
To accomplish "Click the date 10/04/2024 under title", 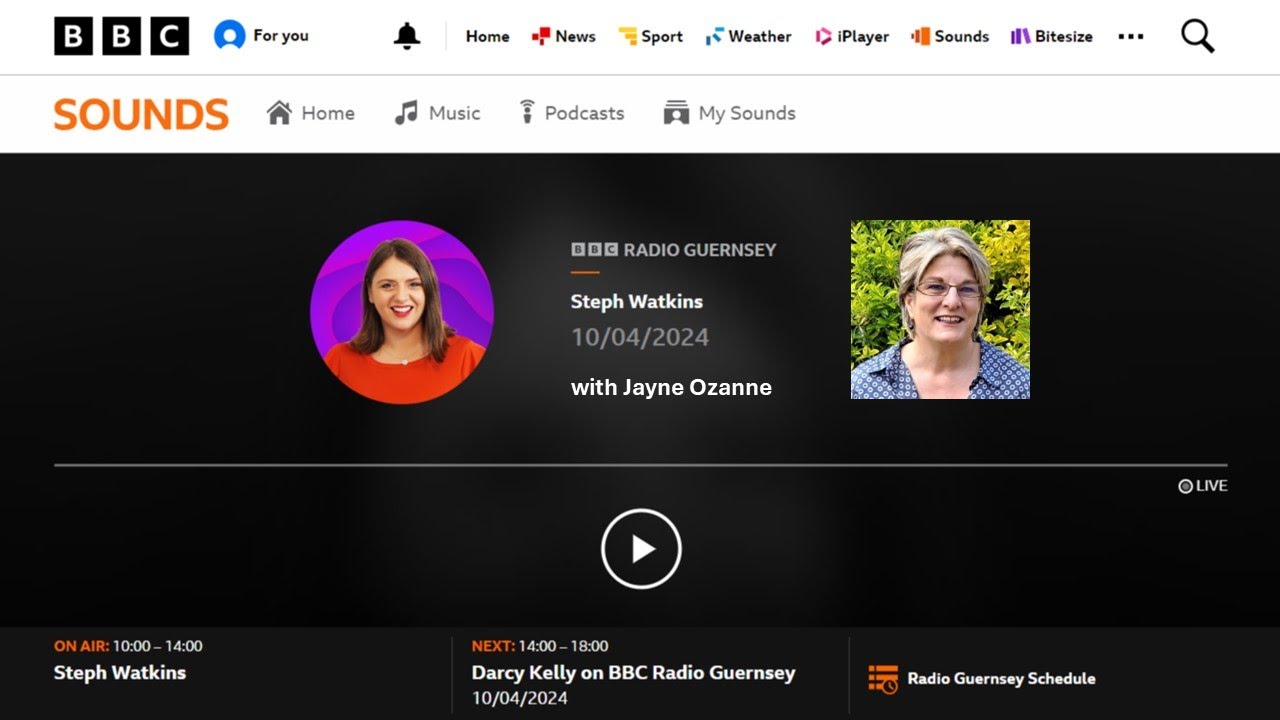I will [x=640, y=337].
